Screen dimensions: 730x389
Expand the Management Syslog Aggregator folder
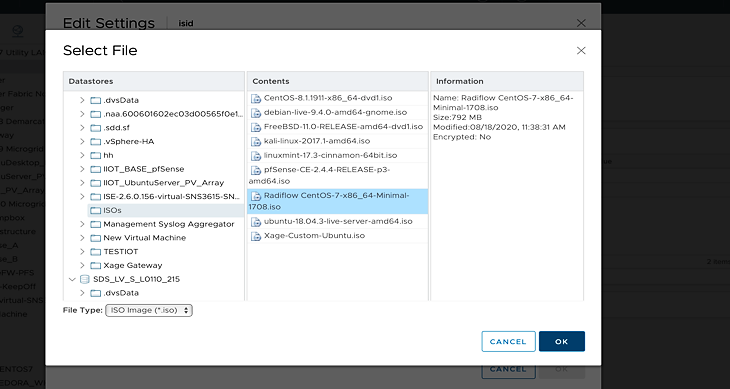[82, 224]
